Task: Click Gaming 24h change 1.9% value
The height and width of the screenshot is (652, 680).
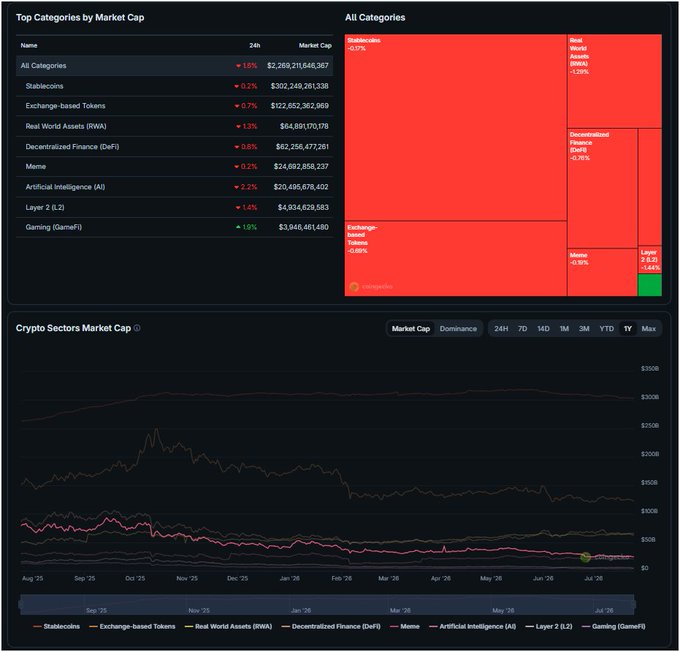Action: [x=246, y=227]
